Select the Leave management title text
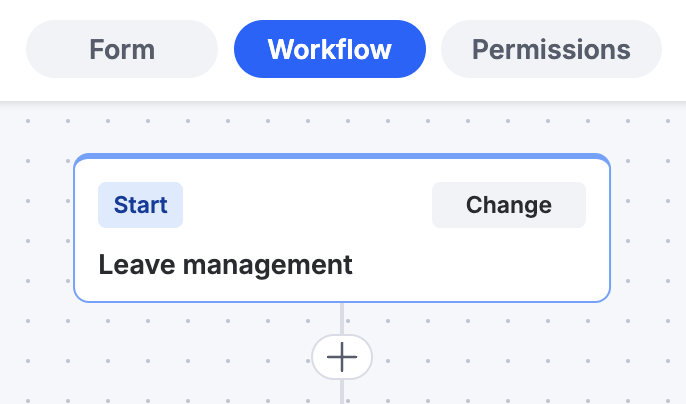The width and height of the screenshot is (686, 404). [225, 265]
